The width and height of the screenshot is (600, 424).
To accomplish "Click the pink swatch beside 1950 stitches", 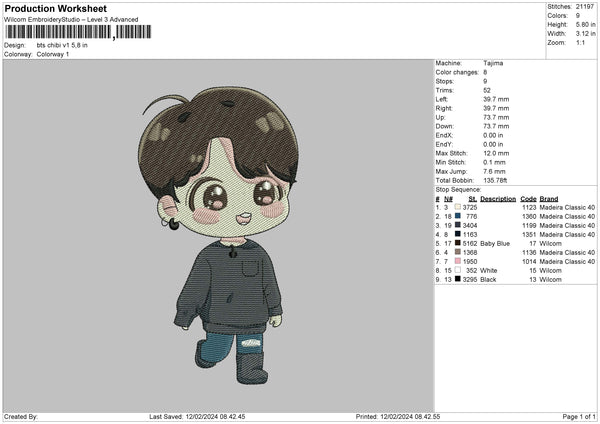I will (x=457, y=261).
